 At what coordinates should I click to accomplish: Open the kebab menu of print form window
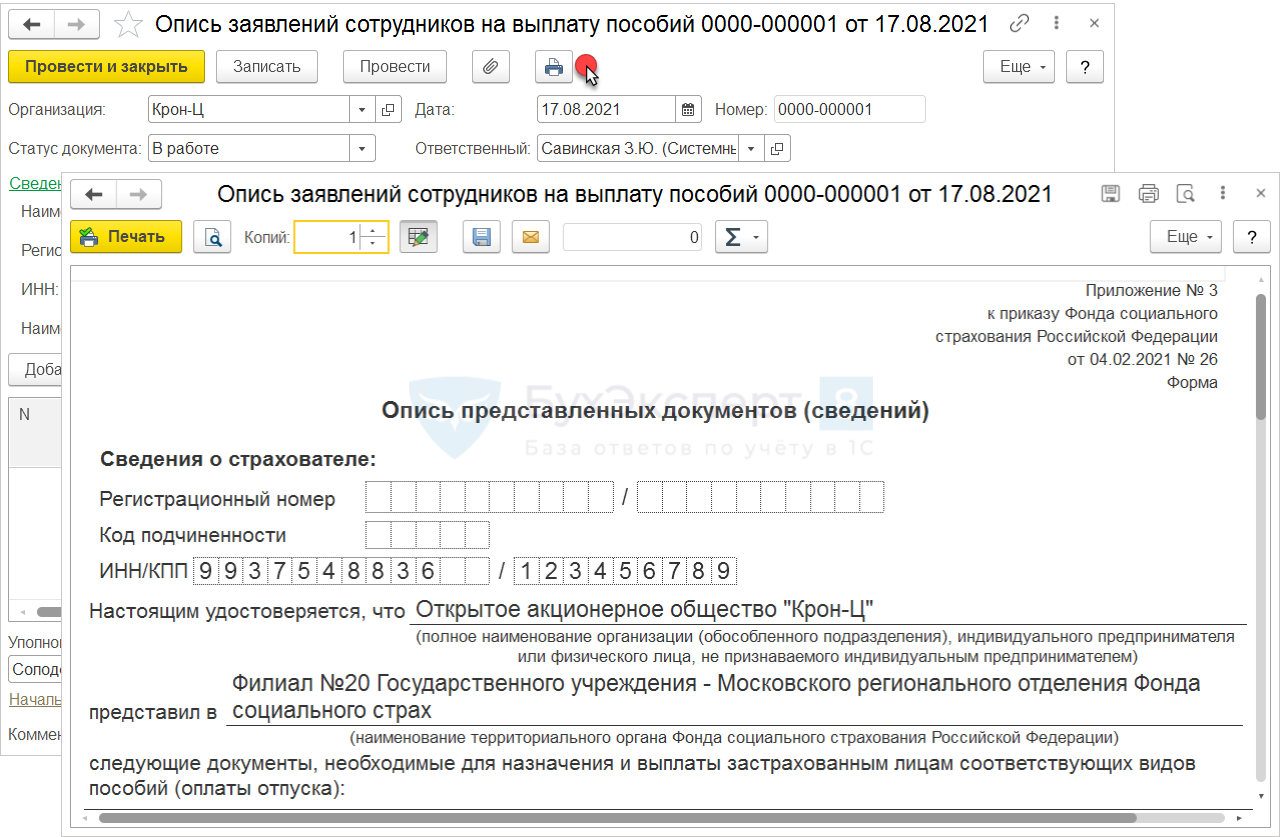pos(1224,194)
